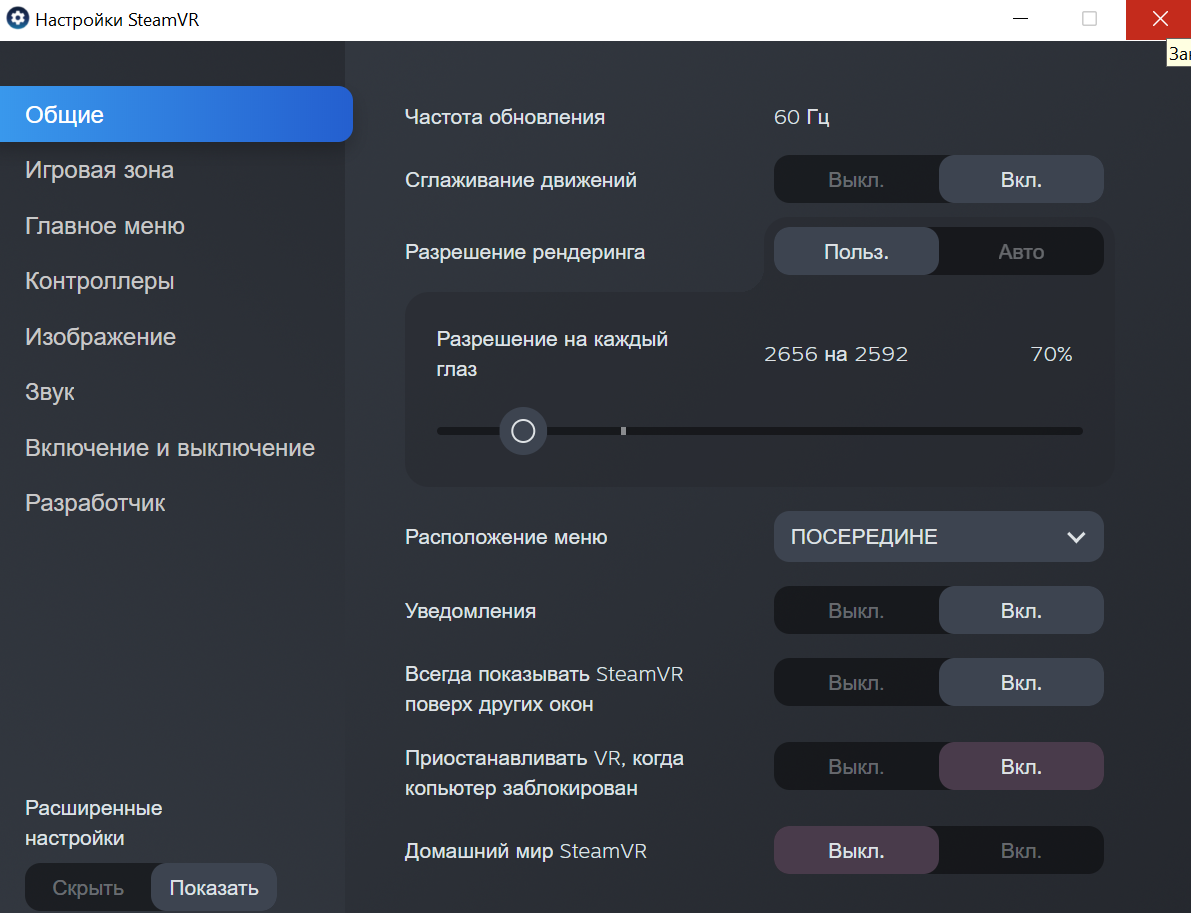The image size is (1191, 913).
Task: Enable Домашний мир SteamVR with Вкл.
Action: [x=1021, y=851]
